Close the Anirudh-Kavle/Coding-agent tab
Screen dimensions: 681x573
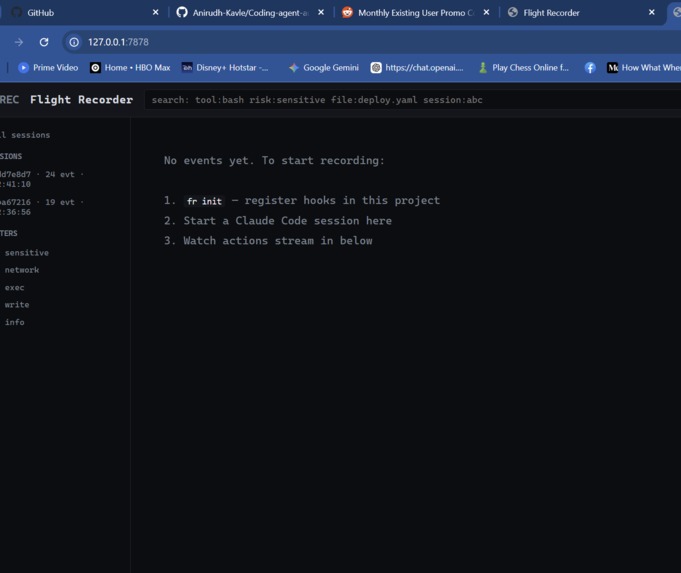tap(321, 13)
